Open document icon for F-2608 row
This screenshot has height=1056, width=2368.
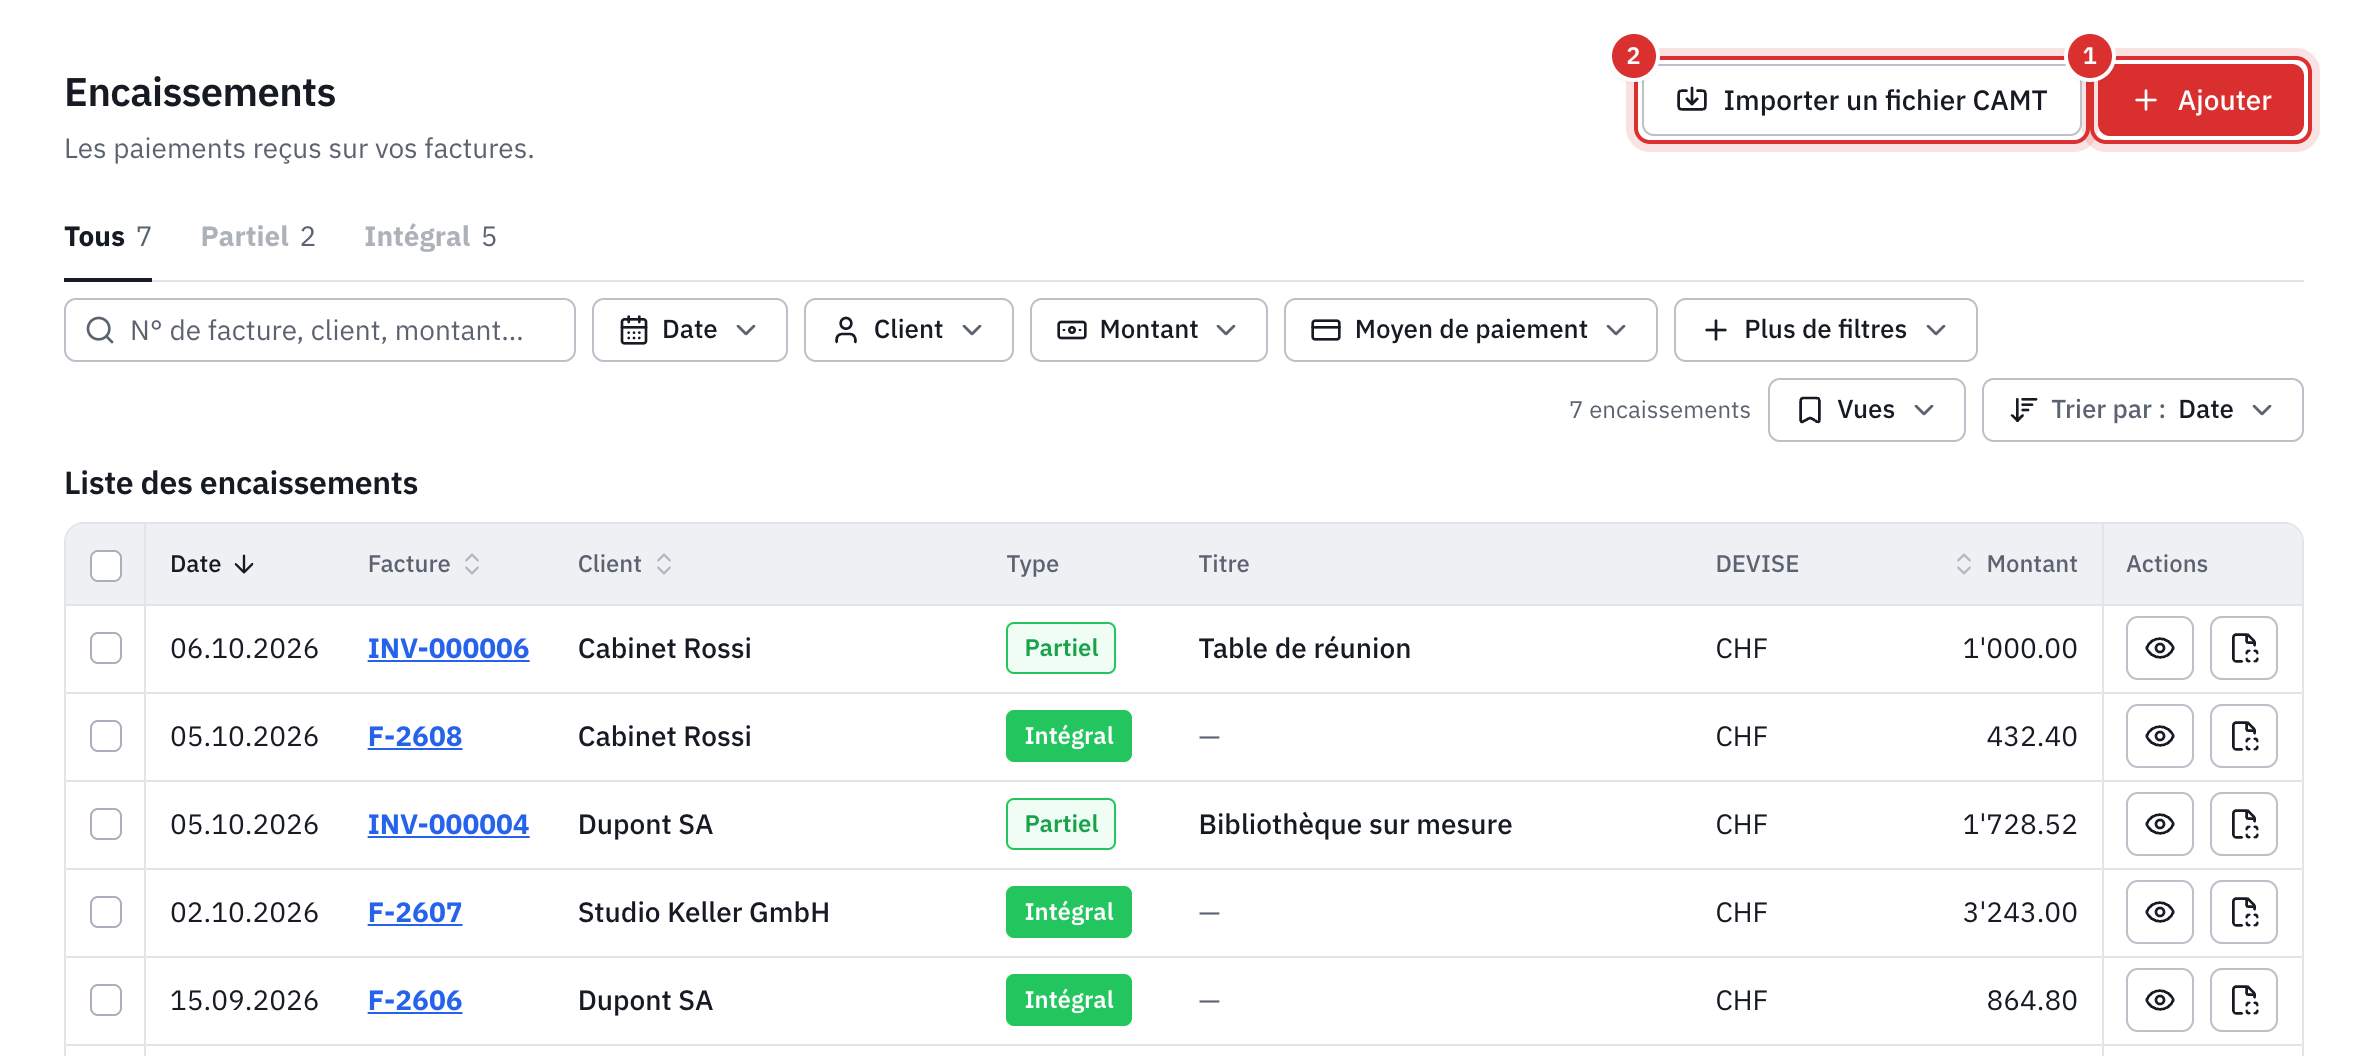click(2244, 736)
